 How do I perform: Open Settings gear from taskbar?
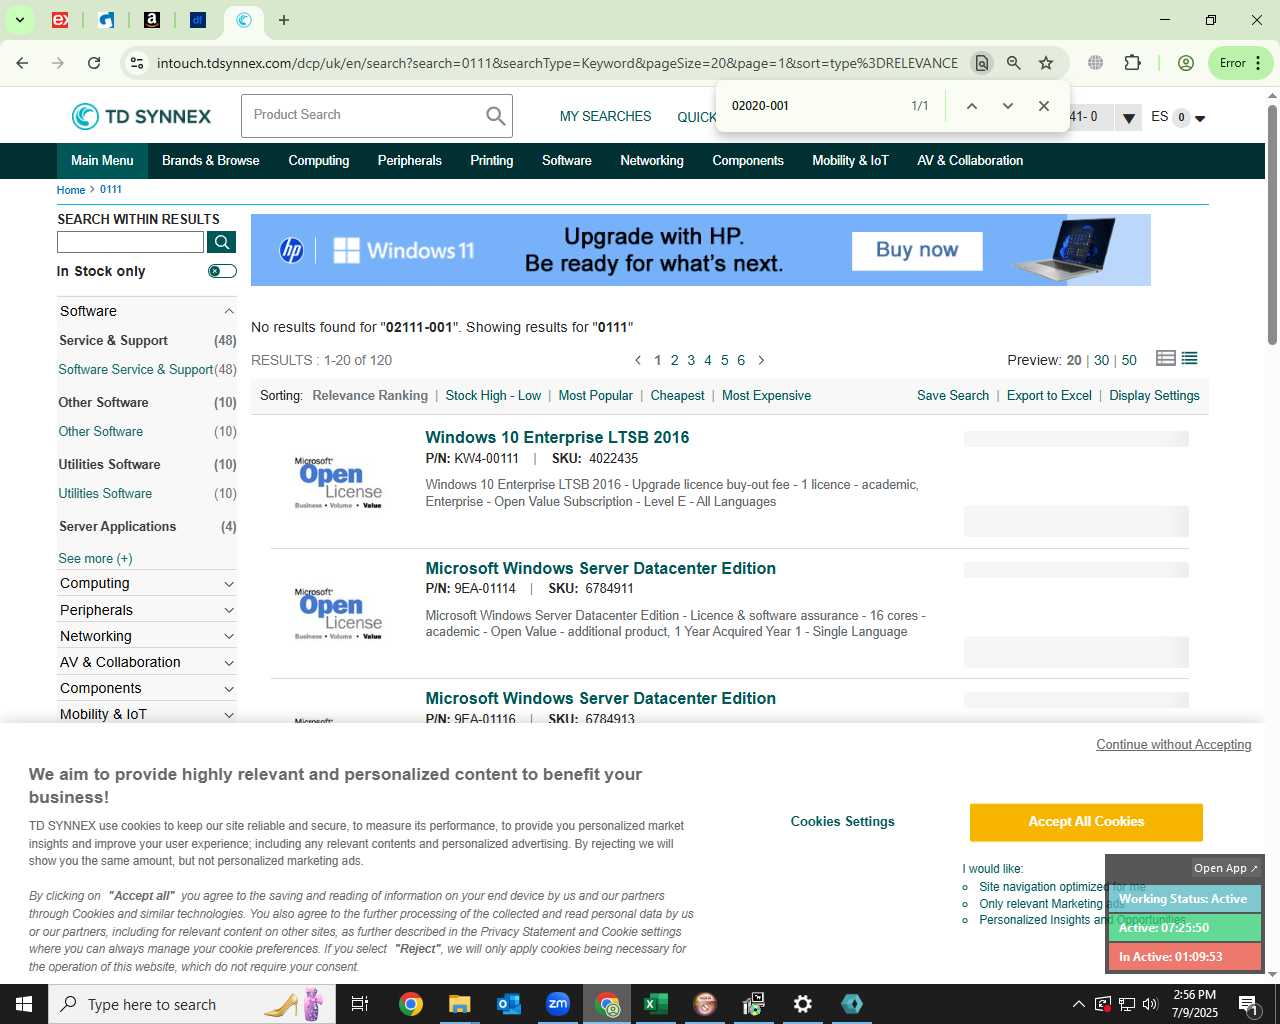click(803, 1004)
